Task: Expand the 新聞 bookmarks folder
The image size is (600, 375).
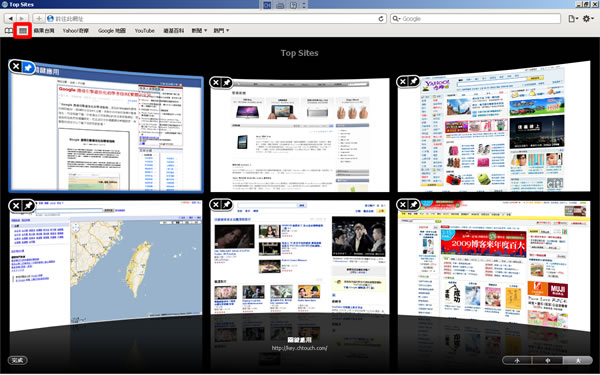Action: click(199, 31)
